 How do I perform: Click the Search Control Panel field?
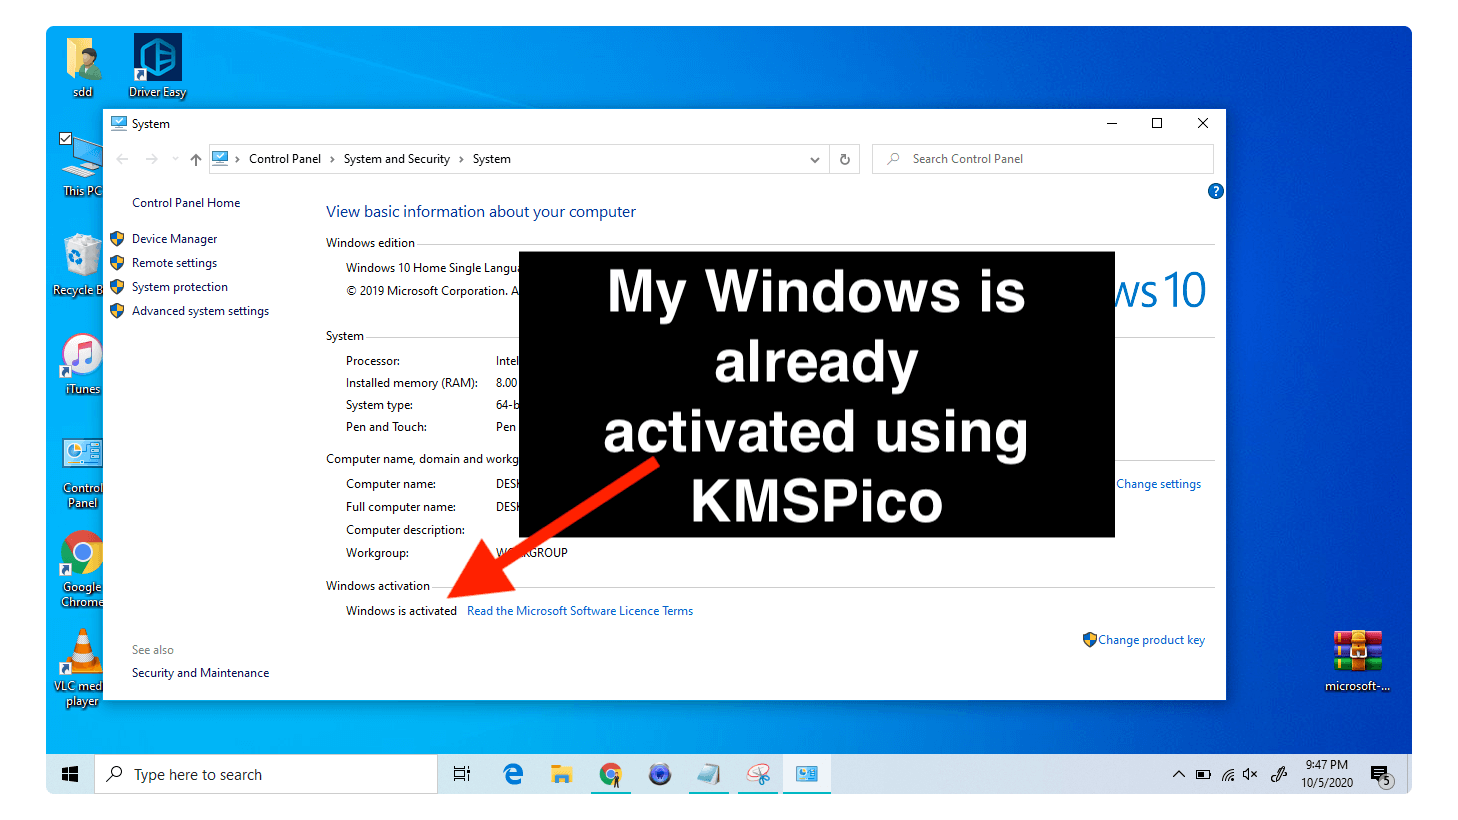[1050, 159]
